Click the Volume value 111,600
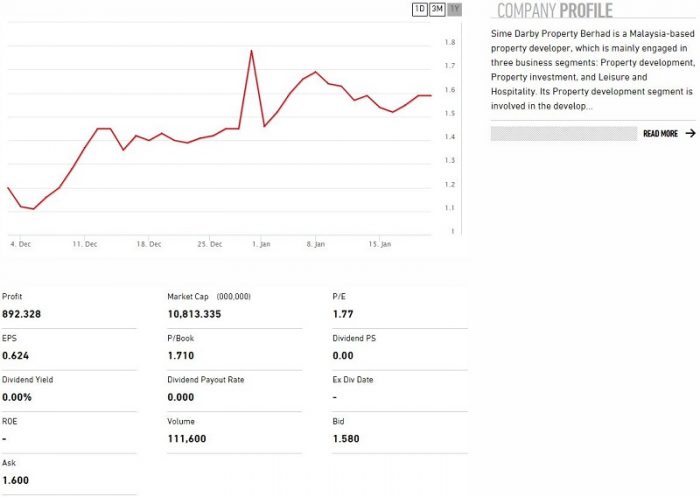 187,438
